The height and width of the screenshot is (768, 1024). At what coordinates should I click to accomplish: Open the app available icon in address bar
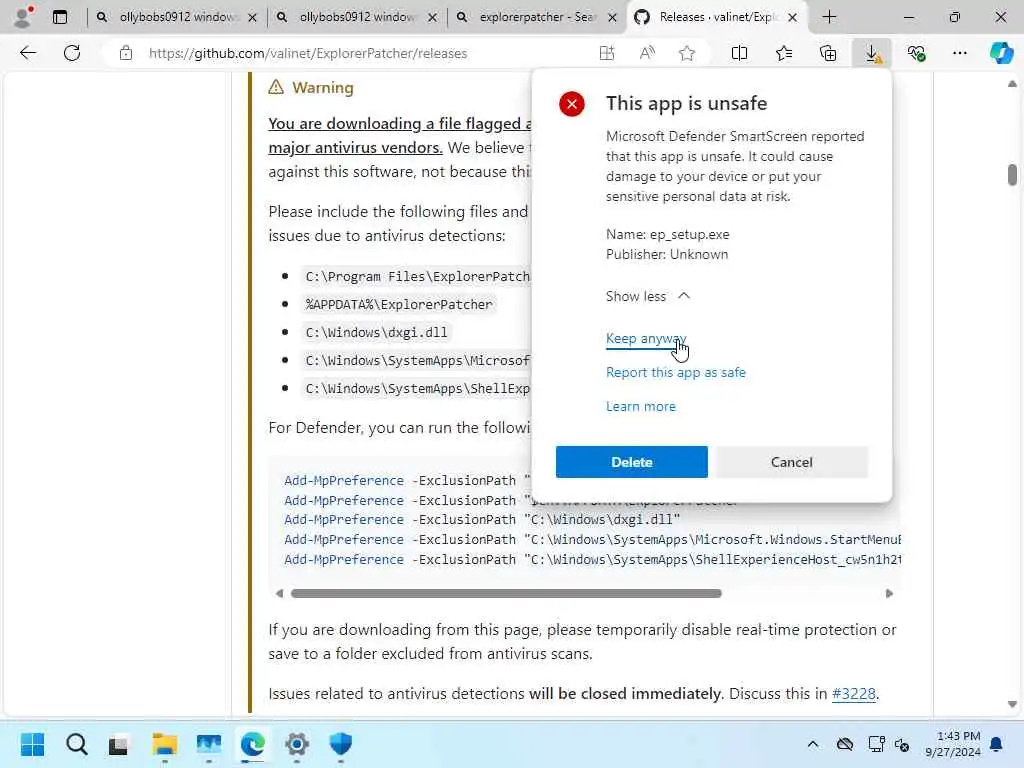(x=607, y=53)
